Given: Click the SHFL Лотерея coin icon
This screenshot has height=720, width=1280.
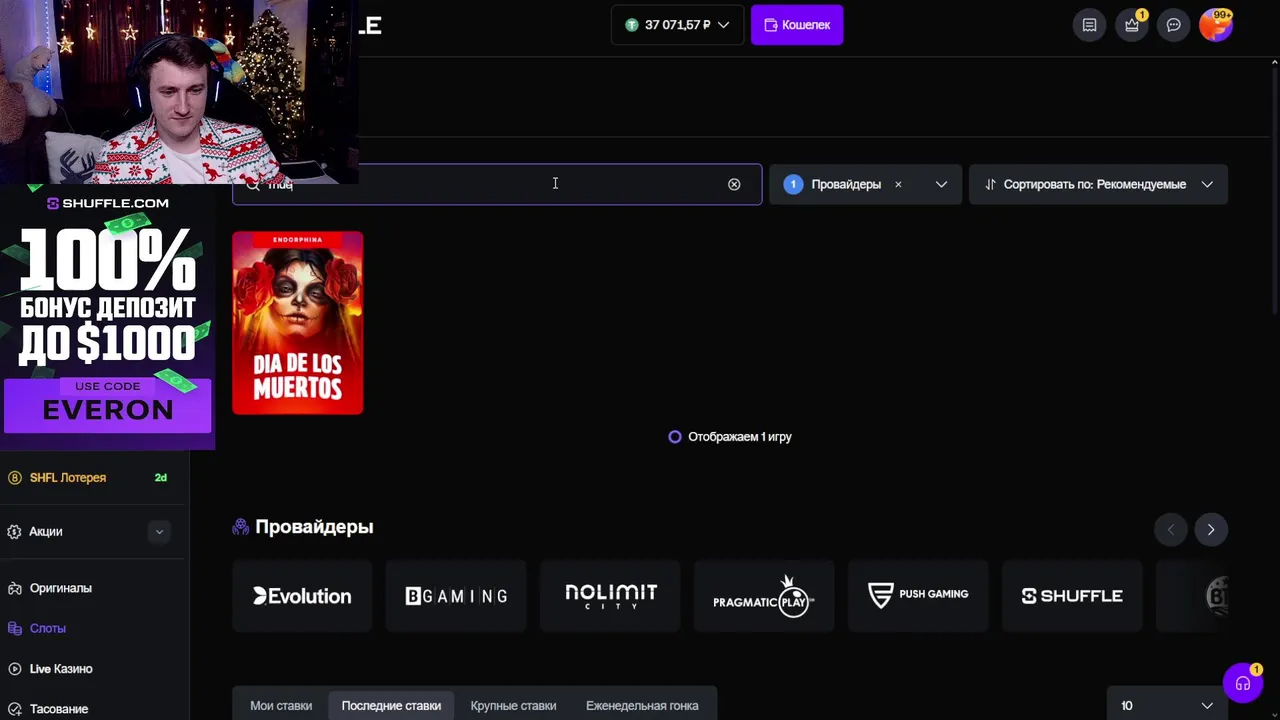Looking at the screenshot, I should [14, 478].
